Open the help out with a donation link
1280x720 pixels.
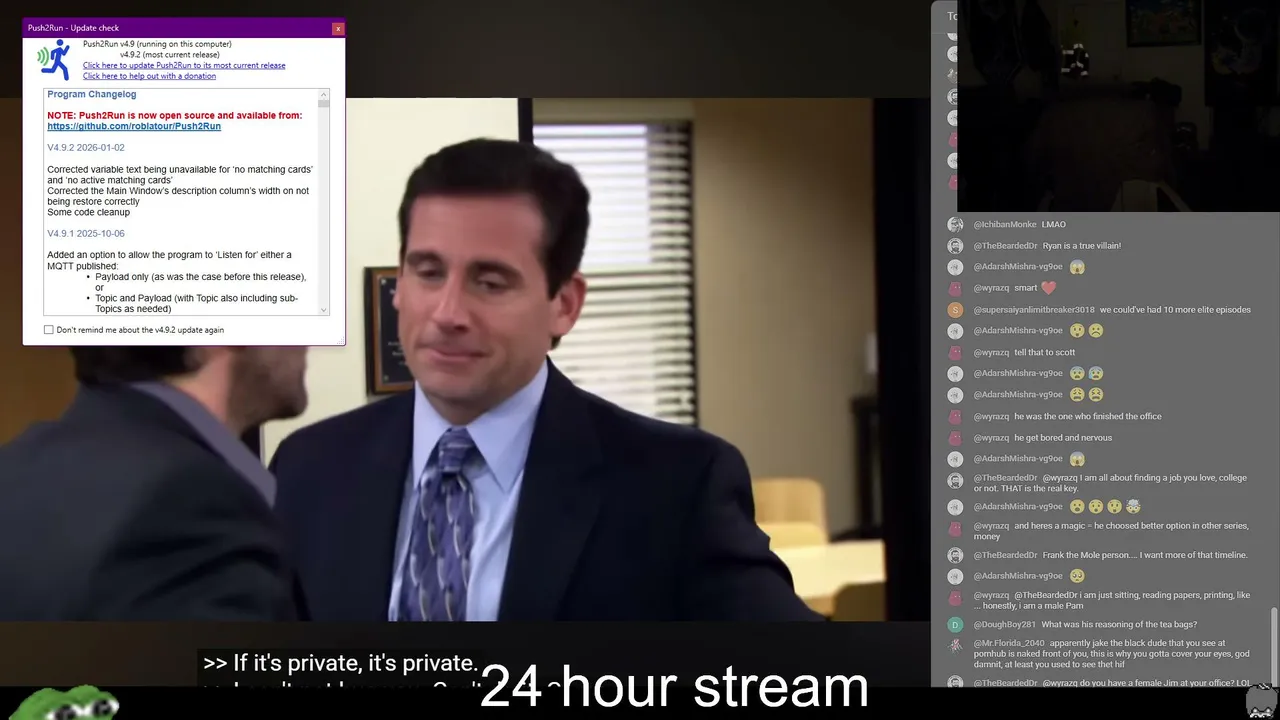click(149, 76)
